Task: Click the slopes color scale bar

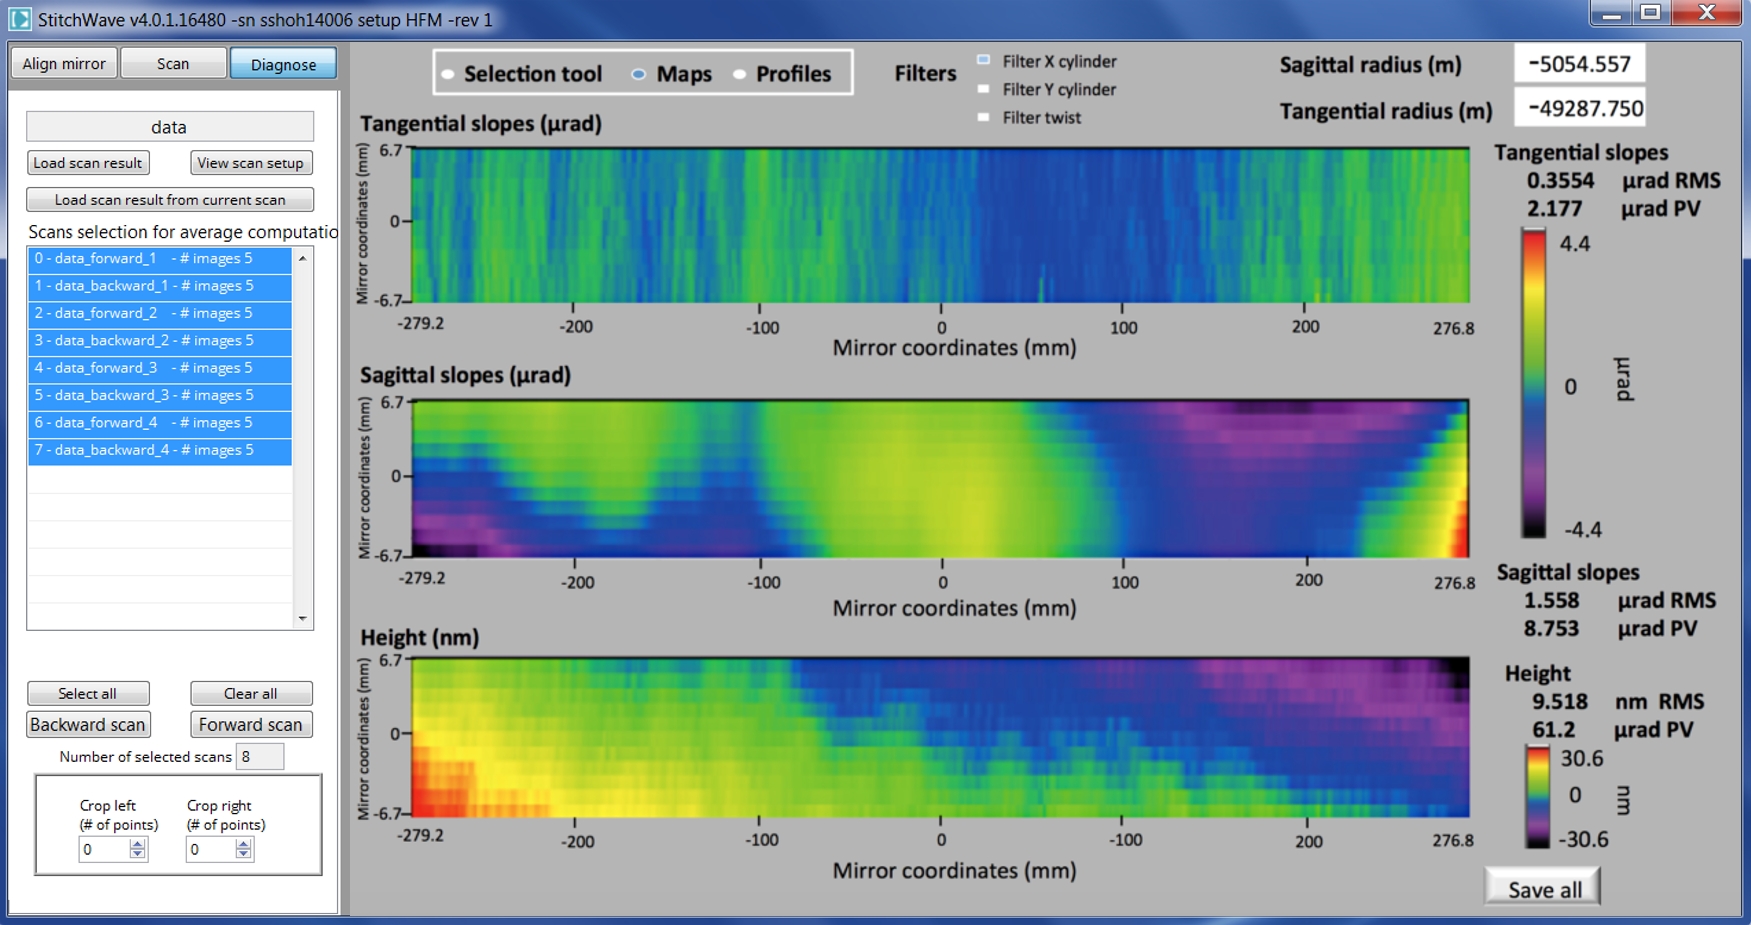Action: pos(1533,385)
